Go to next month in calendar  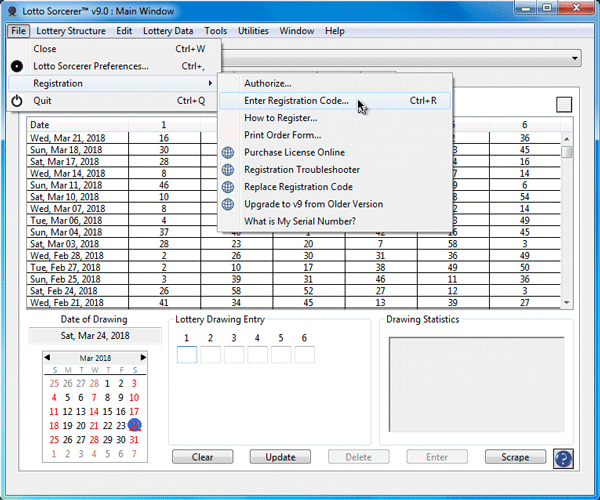point(143,357)
